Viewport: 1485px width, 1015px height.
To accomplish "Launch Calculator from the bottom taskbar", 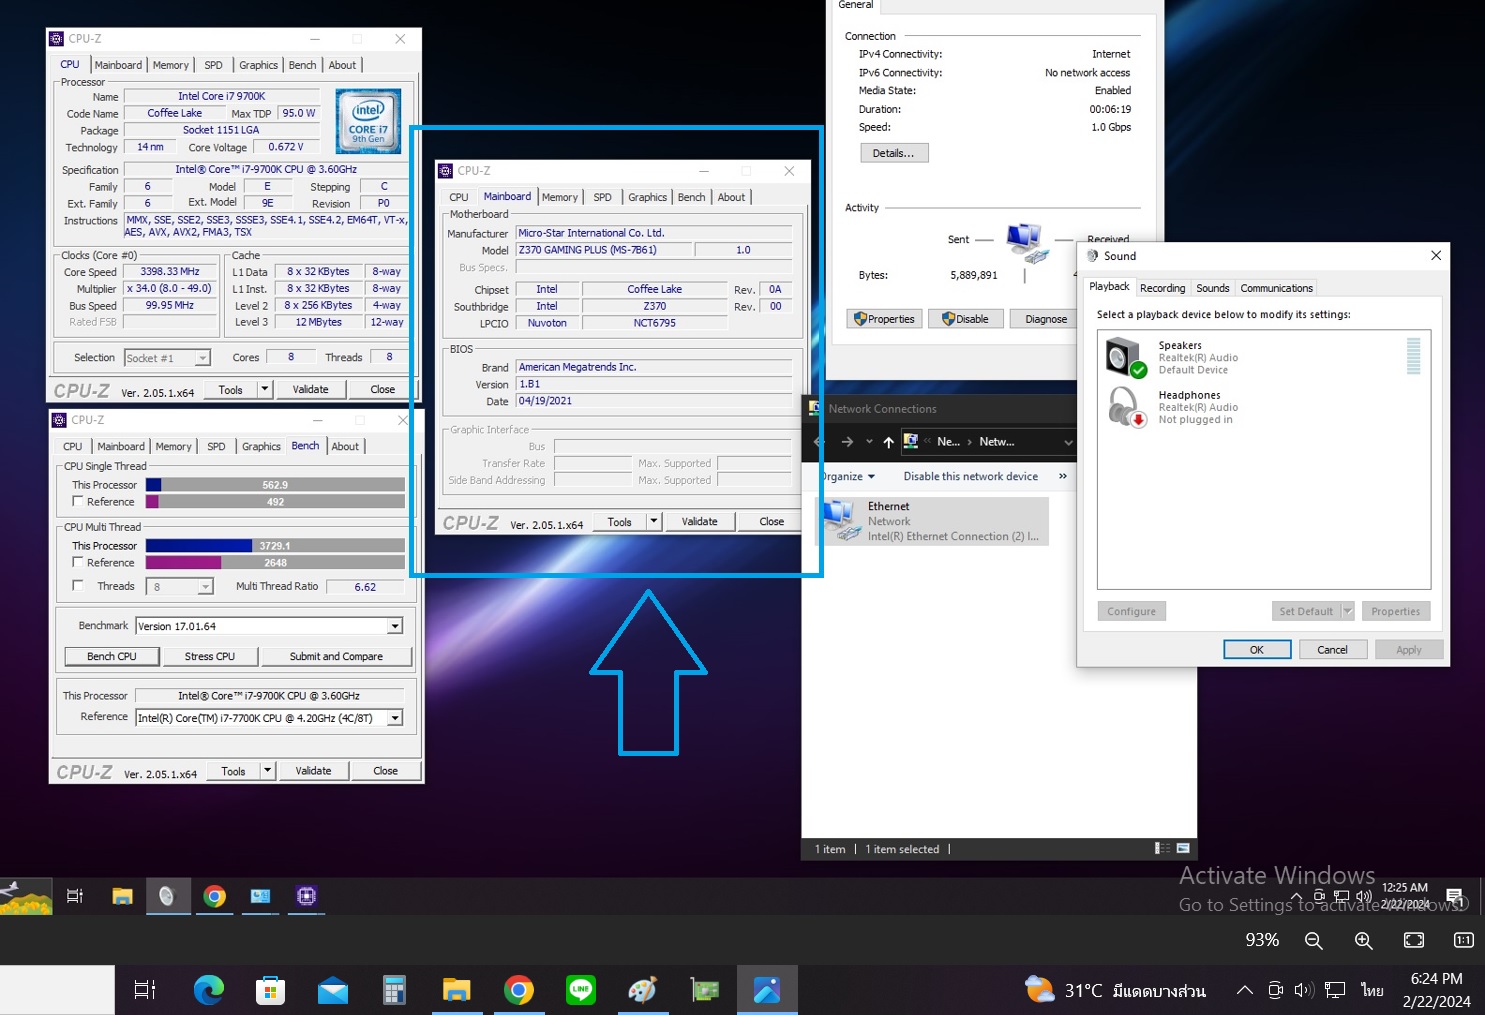I will tap(394, 990).
